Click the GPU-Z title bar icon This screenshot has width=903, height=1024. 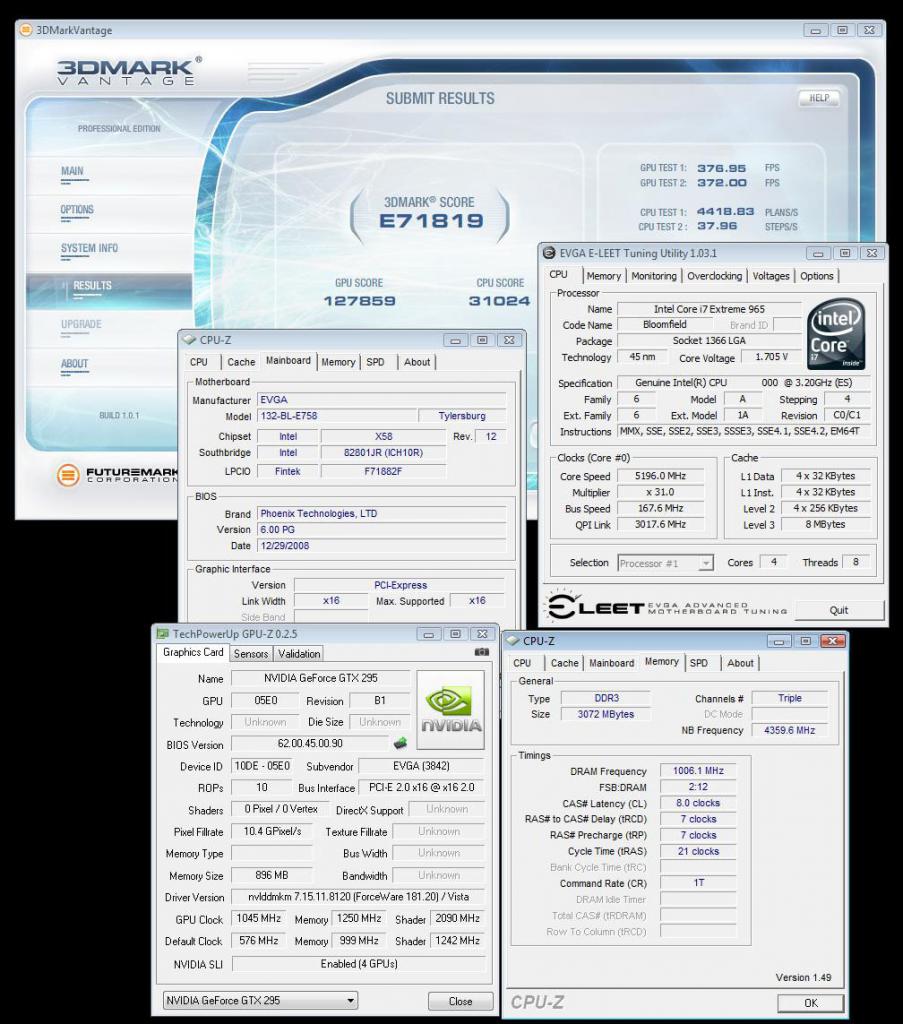point(162,633)
